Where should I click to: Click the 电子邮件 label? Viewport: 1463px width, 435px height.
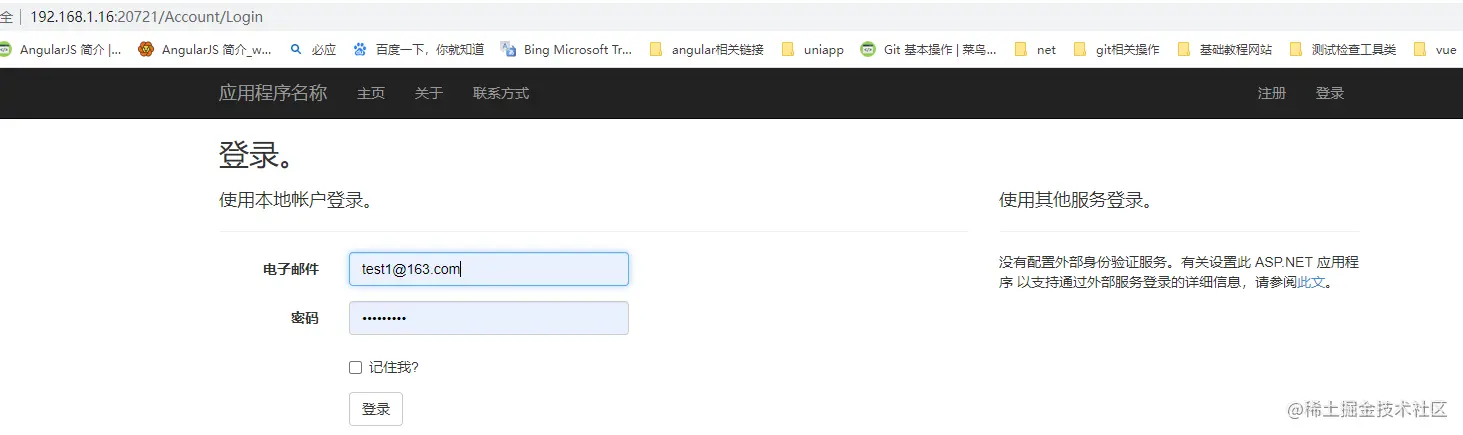pyautogui.click(x=291, y=269)
